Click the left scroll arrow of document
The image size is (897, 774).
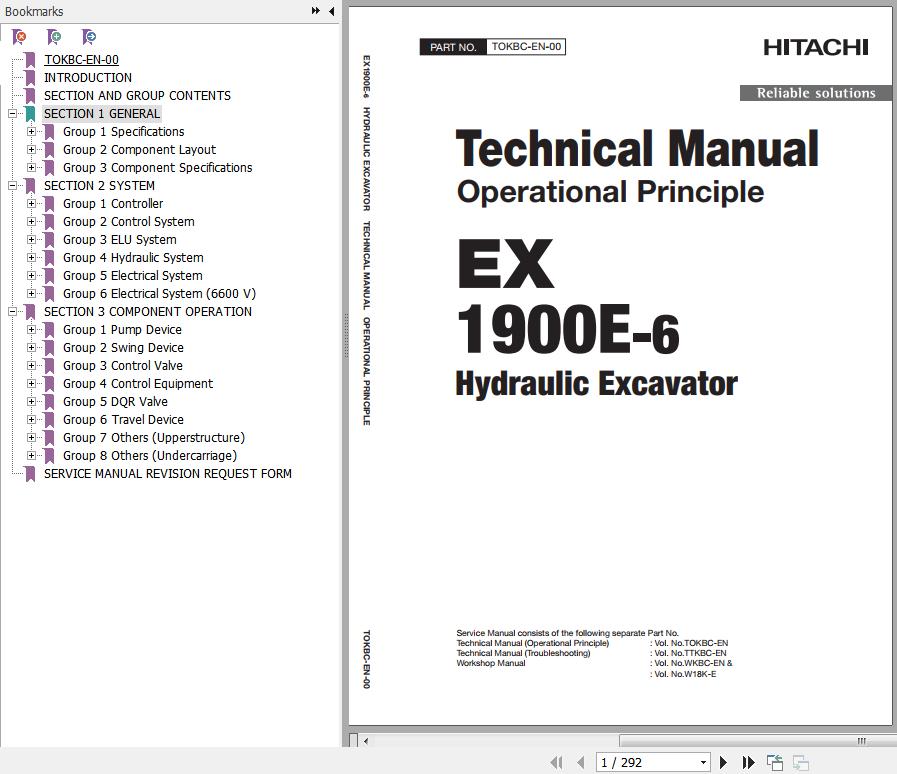[x=366, y=741]
